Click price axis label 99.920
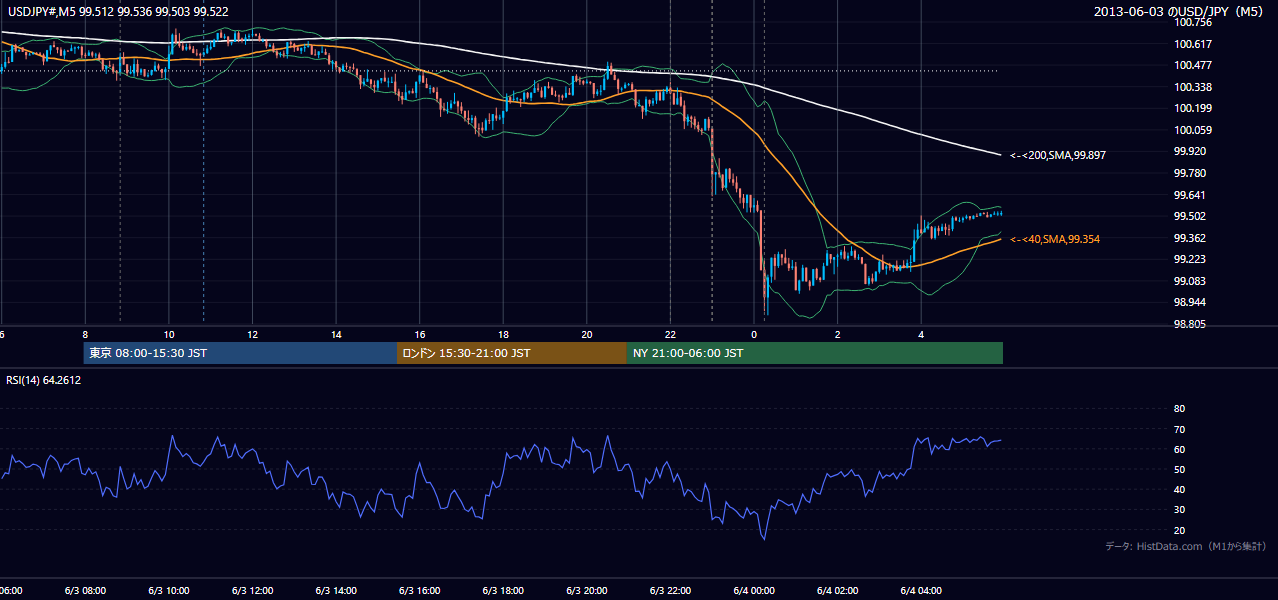This screenshot has width=1278, height=600. point(1190,151)
